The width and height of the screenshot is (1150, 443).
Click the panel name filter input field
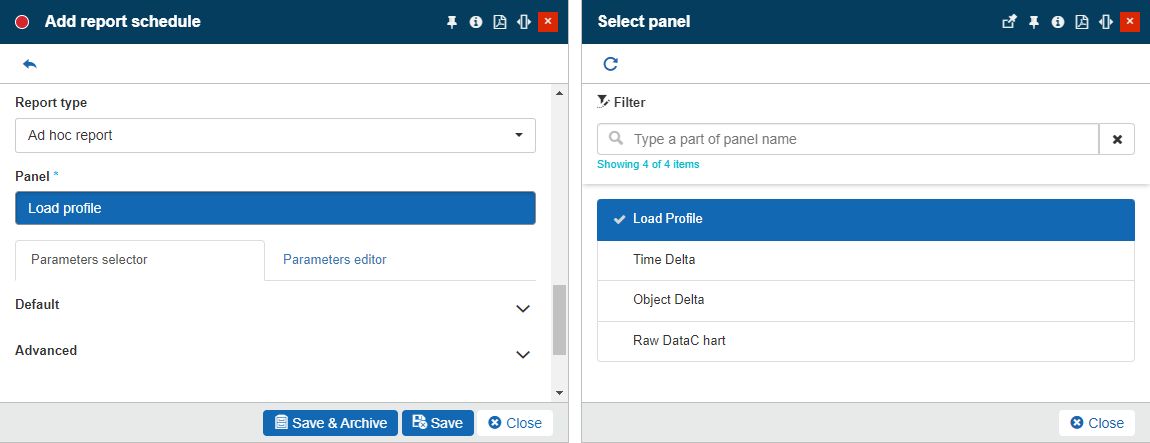[860, 139]
